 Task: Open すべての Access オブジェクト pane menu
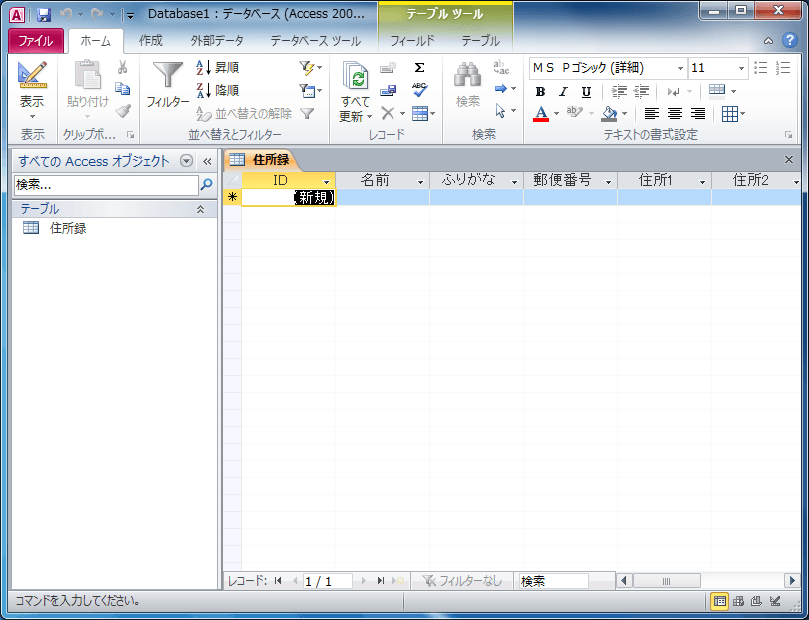(186, 161)
